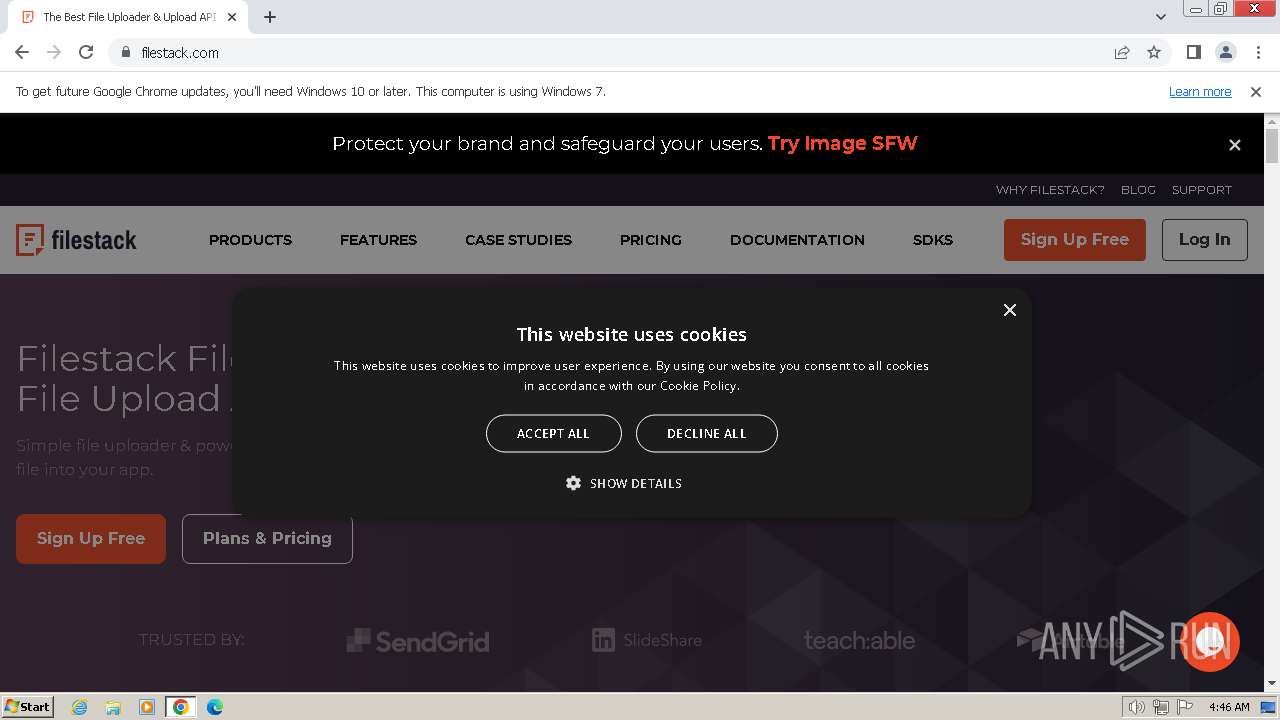The image size is (1280, 720).
Task: Open the FEATURES menu
Action: pyautogui.click(x=378, y=240)
